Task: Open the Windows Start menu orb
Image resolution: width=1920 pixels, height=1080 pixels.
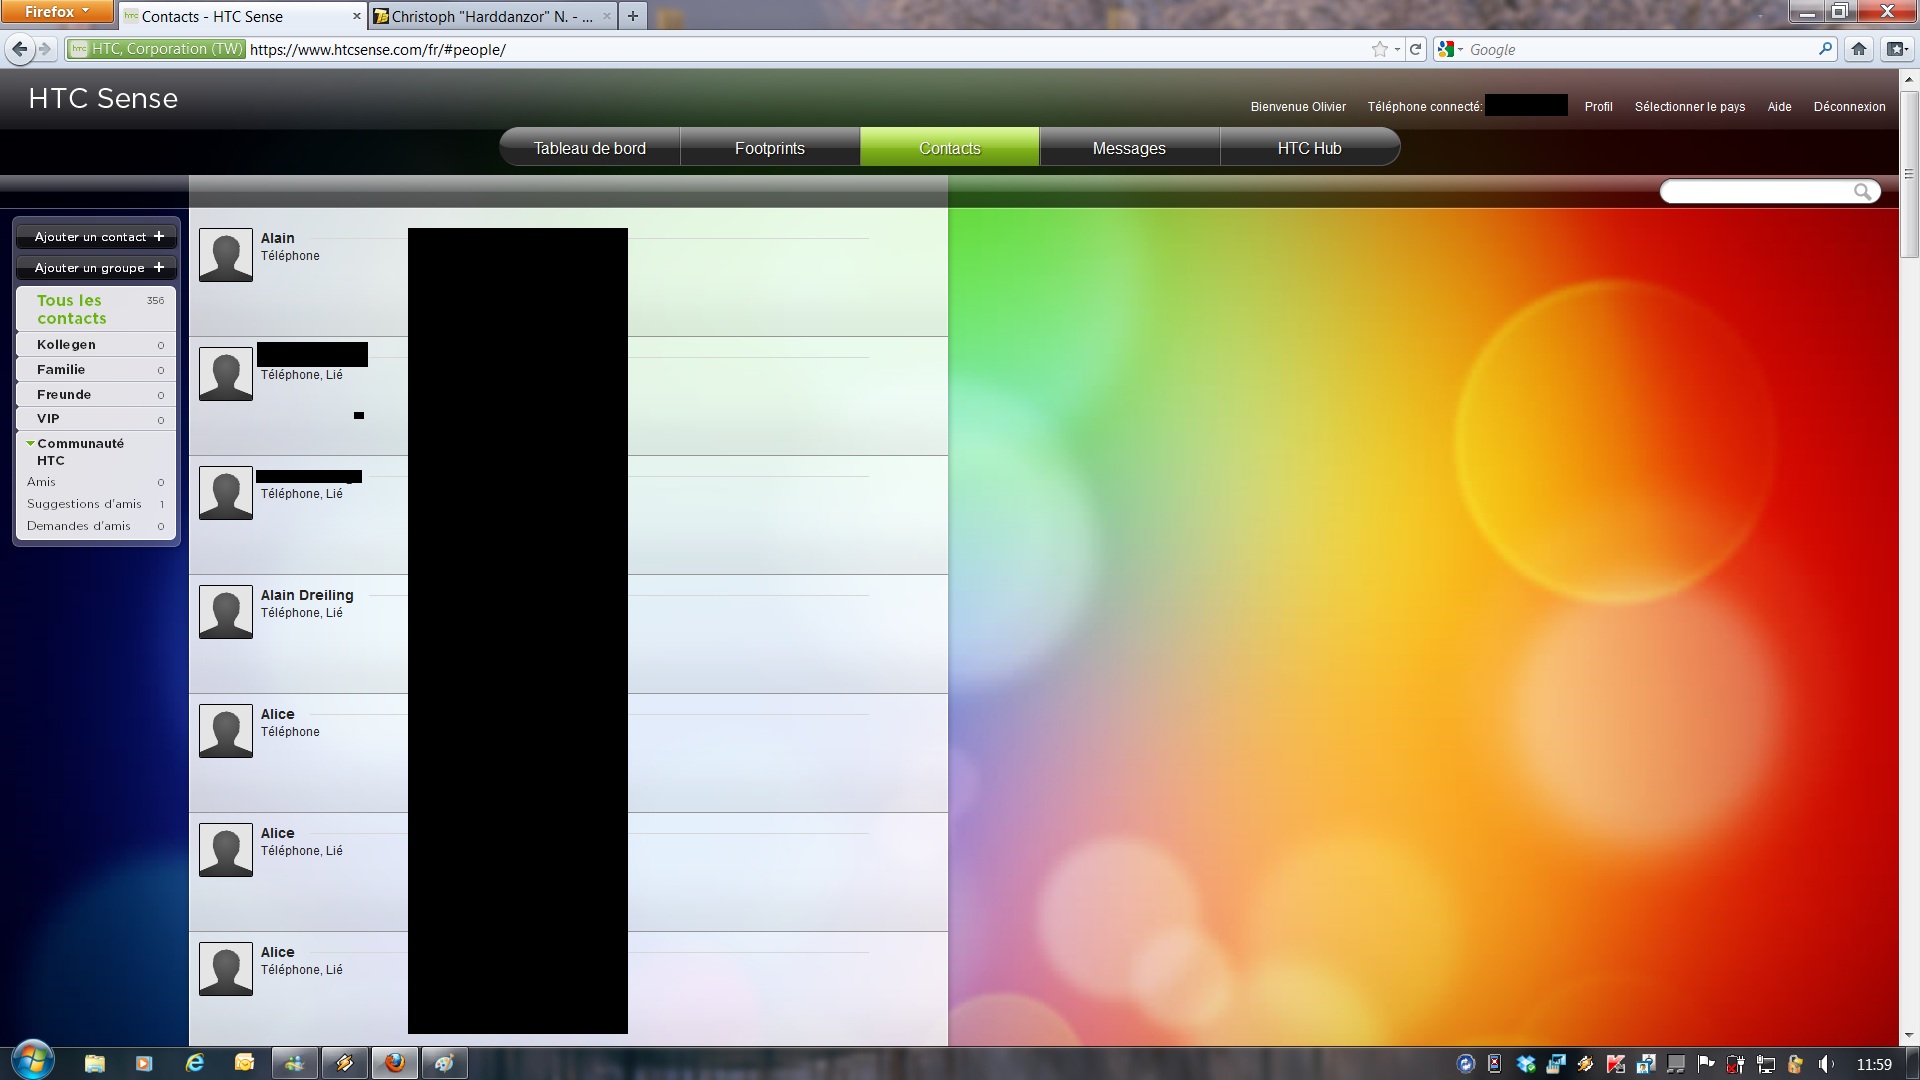Action: tap(32, 1062)
